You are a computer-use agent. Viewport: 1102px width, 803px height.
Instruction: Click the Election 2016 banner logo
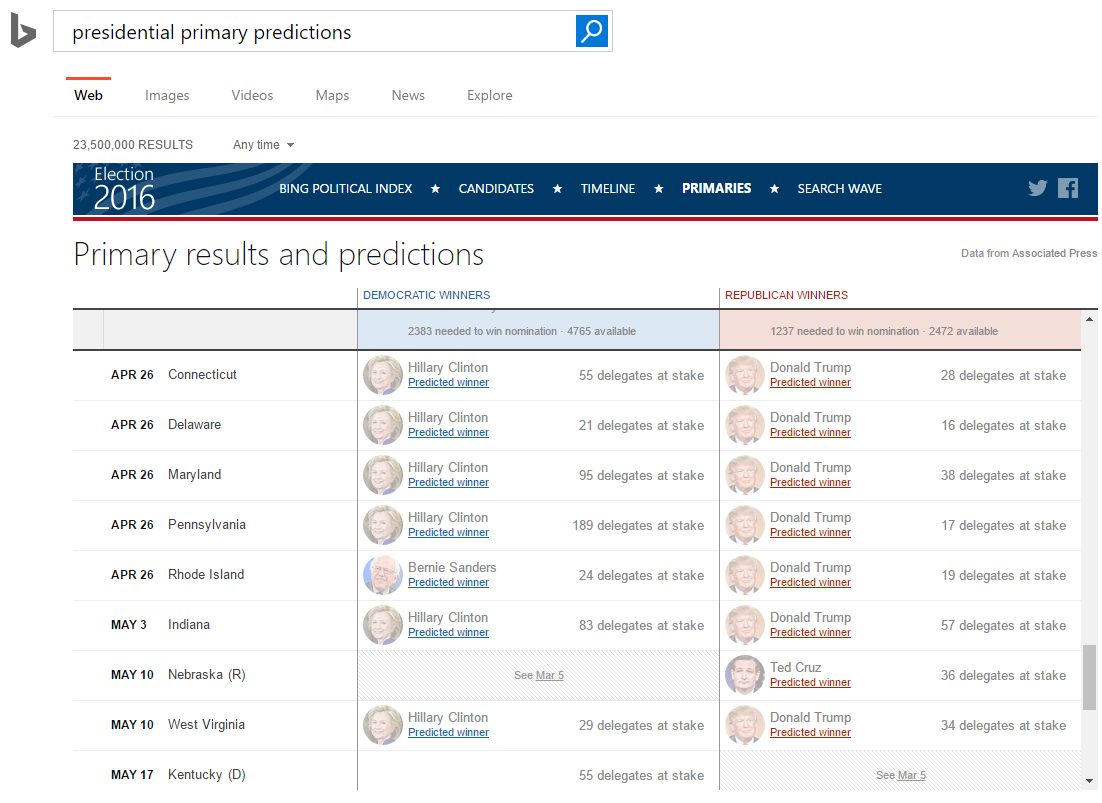[x=125, y=188]
